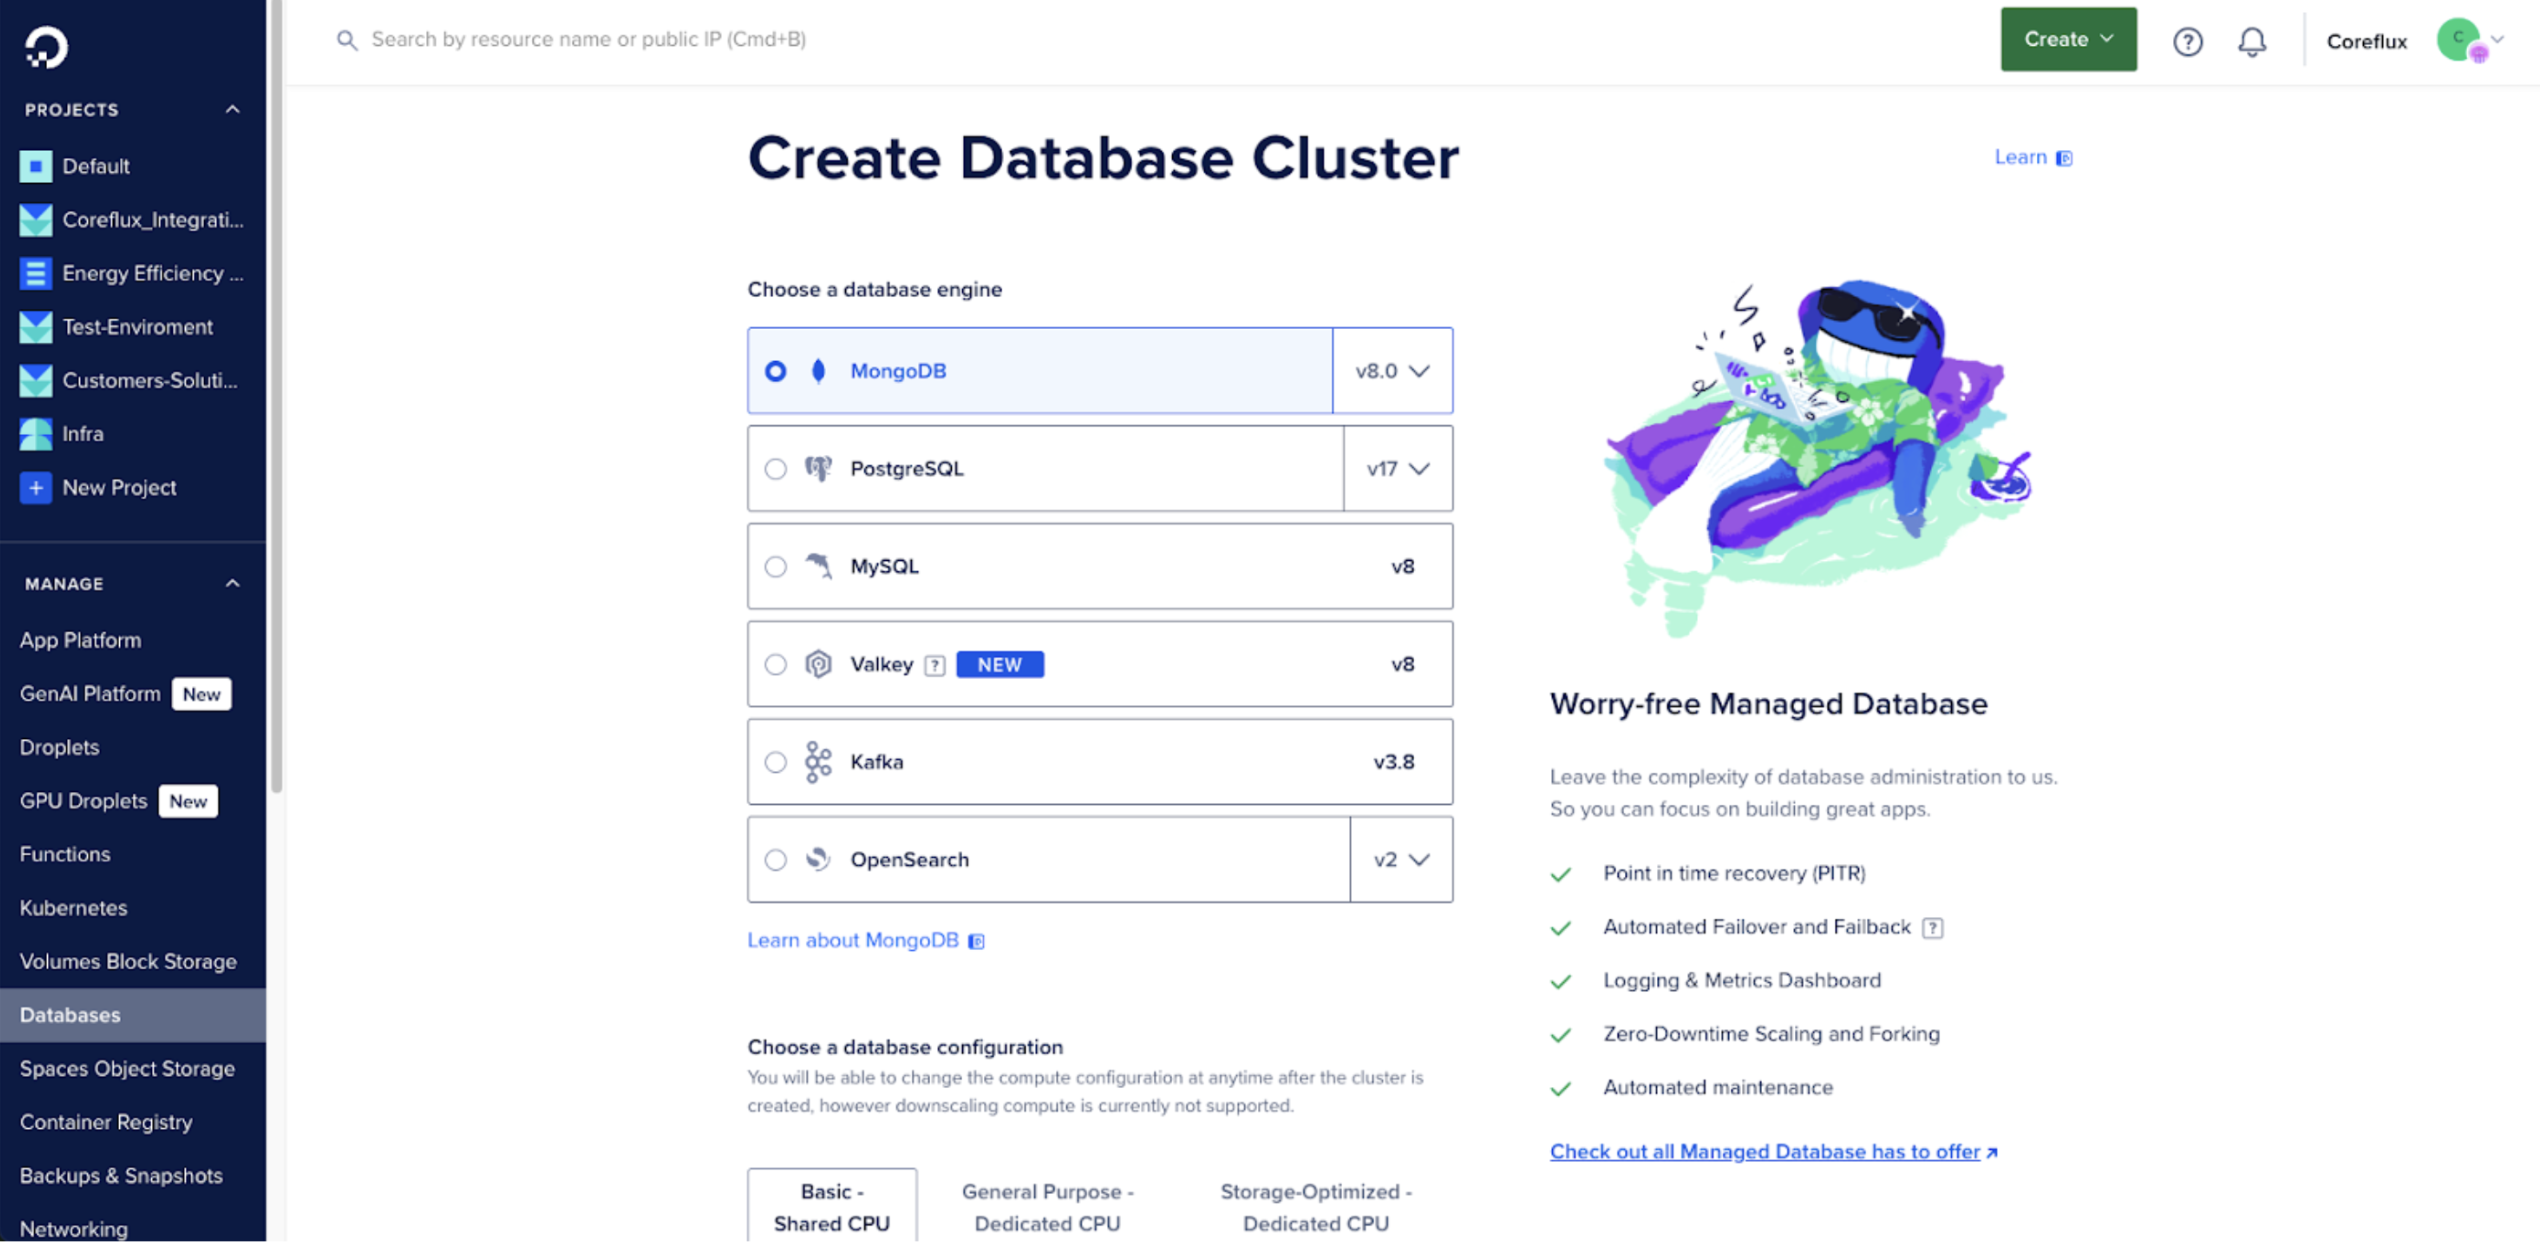The width and height of the screenshot is (2540, 1246).
Task: Click the notifications bell icon
Action: (x=2252, y=41)
